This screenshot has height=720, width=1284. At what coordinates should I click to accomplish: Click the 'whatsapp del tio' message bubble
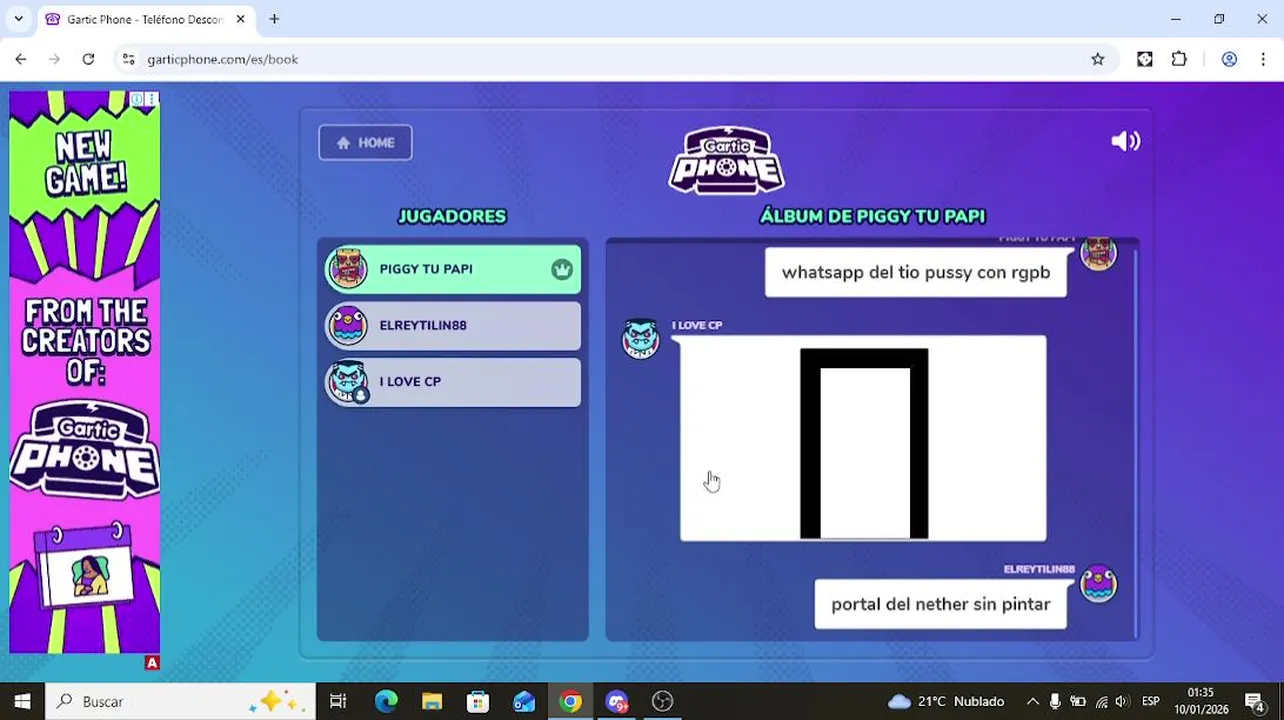(x=915, y=272)
